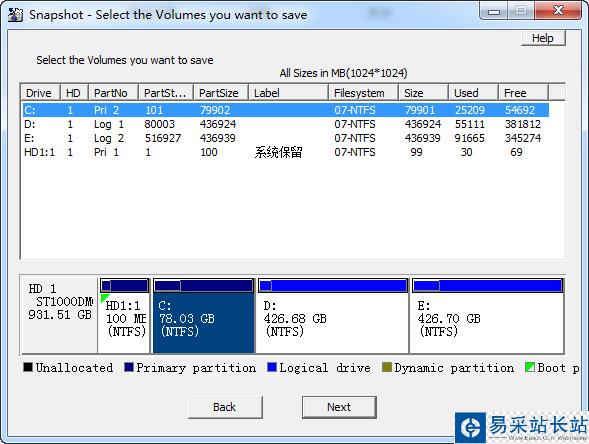The height and width of the screenshot is (444, 589).
Task: Click Used value 25209
Action: coord(470,110)
